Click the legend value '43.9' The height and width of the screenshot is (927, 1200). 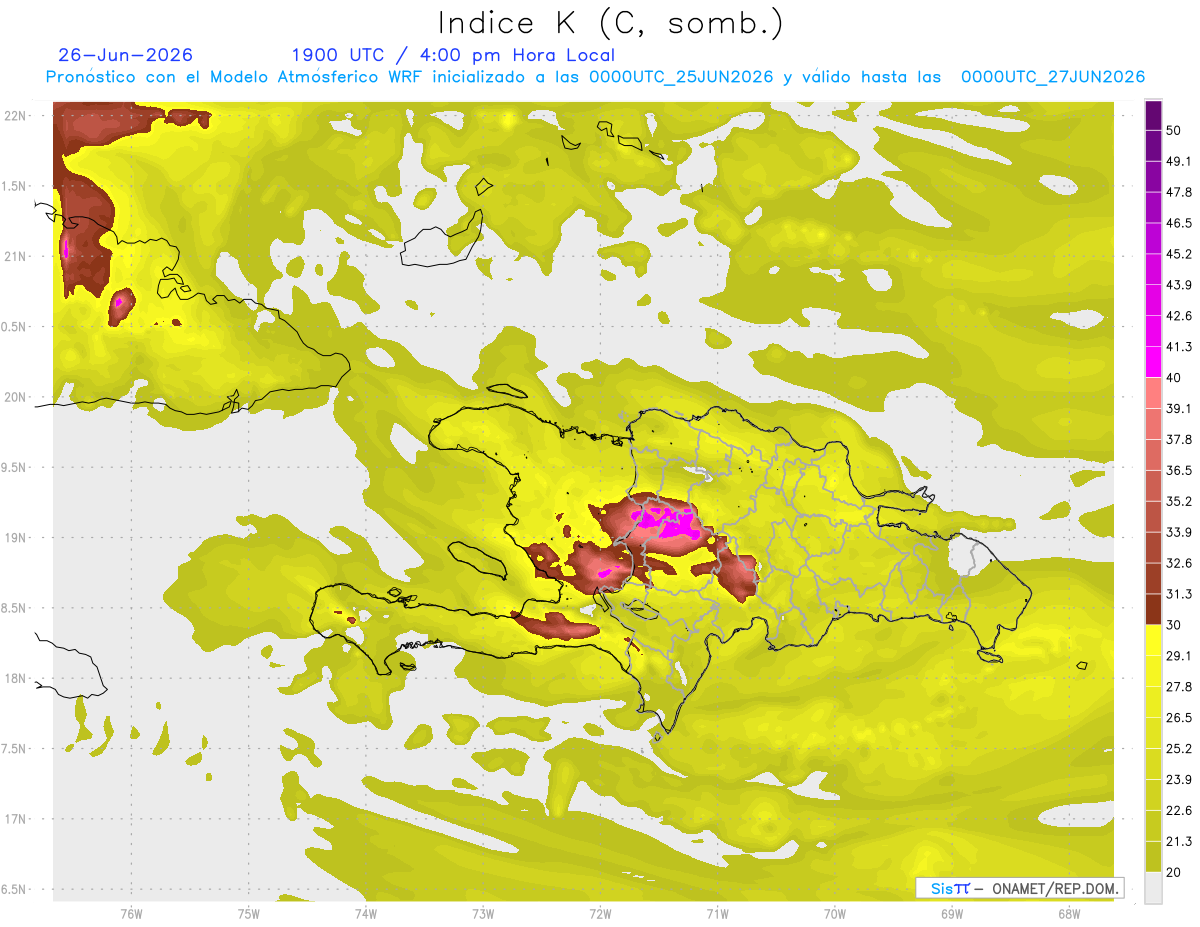(x=1178, y=285)
